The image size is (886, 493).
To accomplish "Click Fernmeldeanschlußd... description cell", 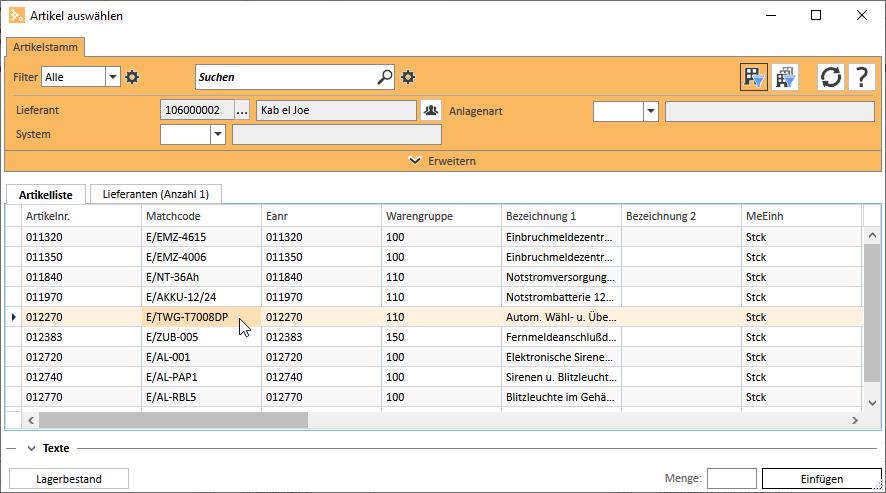I will point(561,337).
